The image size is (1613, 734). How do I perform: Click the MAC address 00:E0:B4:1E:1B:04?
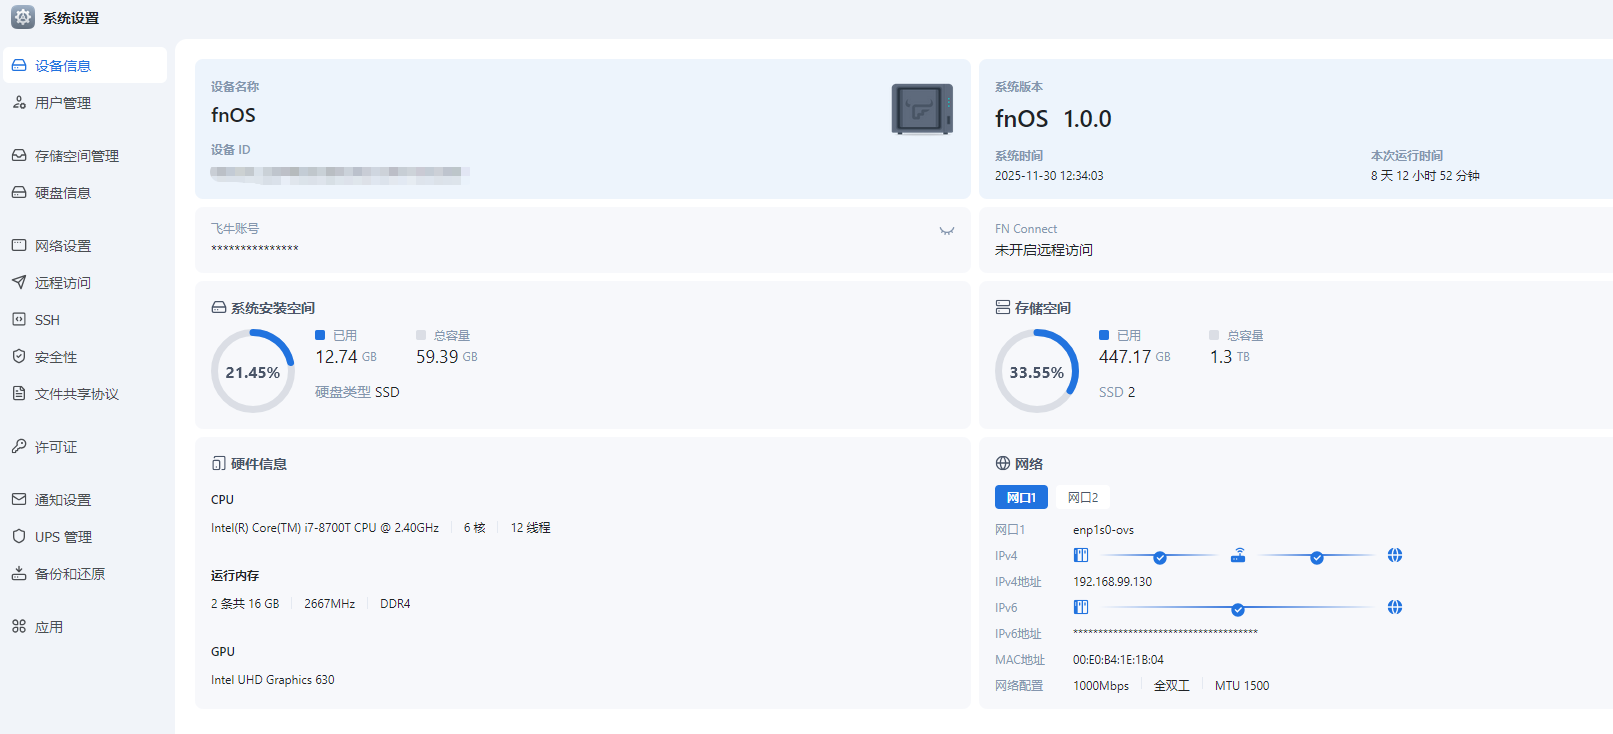[x=1118, y=660]
